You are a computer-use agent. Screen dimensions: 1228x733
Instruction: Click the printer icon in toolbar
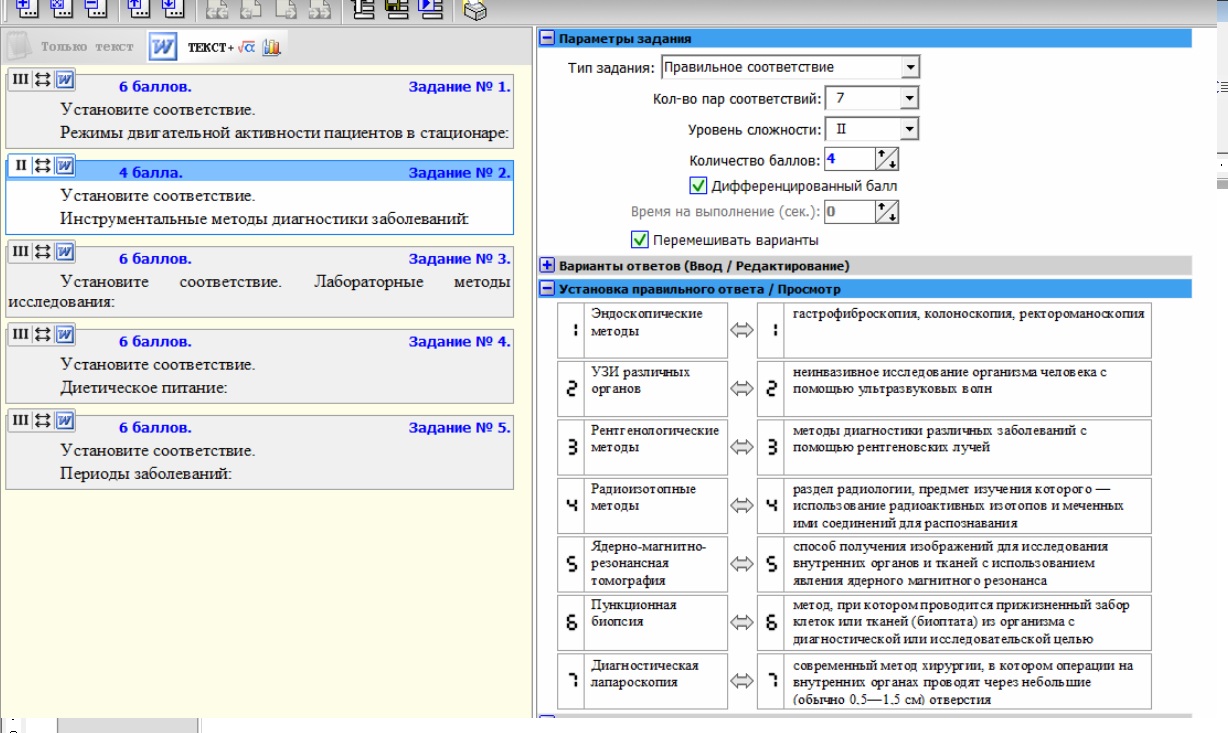476,10
